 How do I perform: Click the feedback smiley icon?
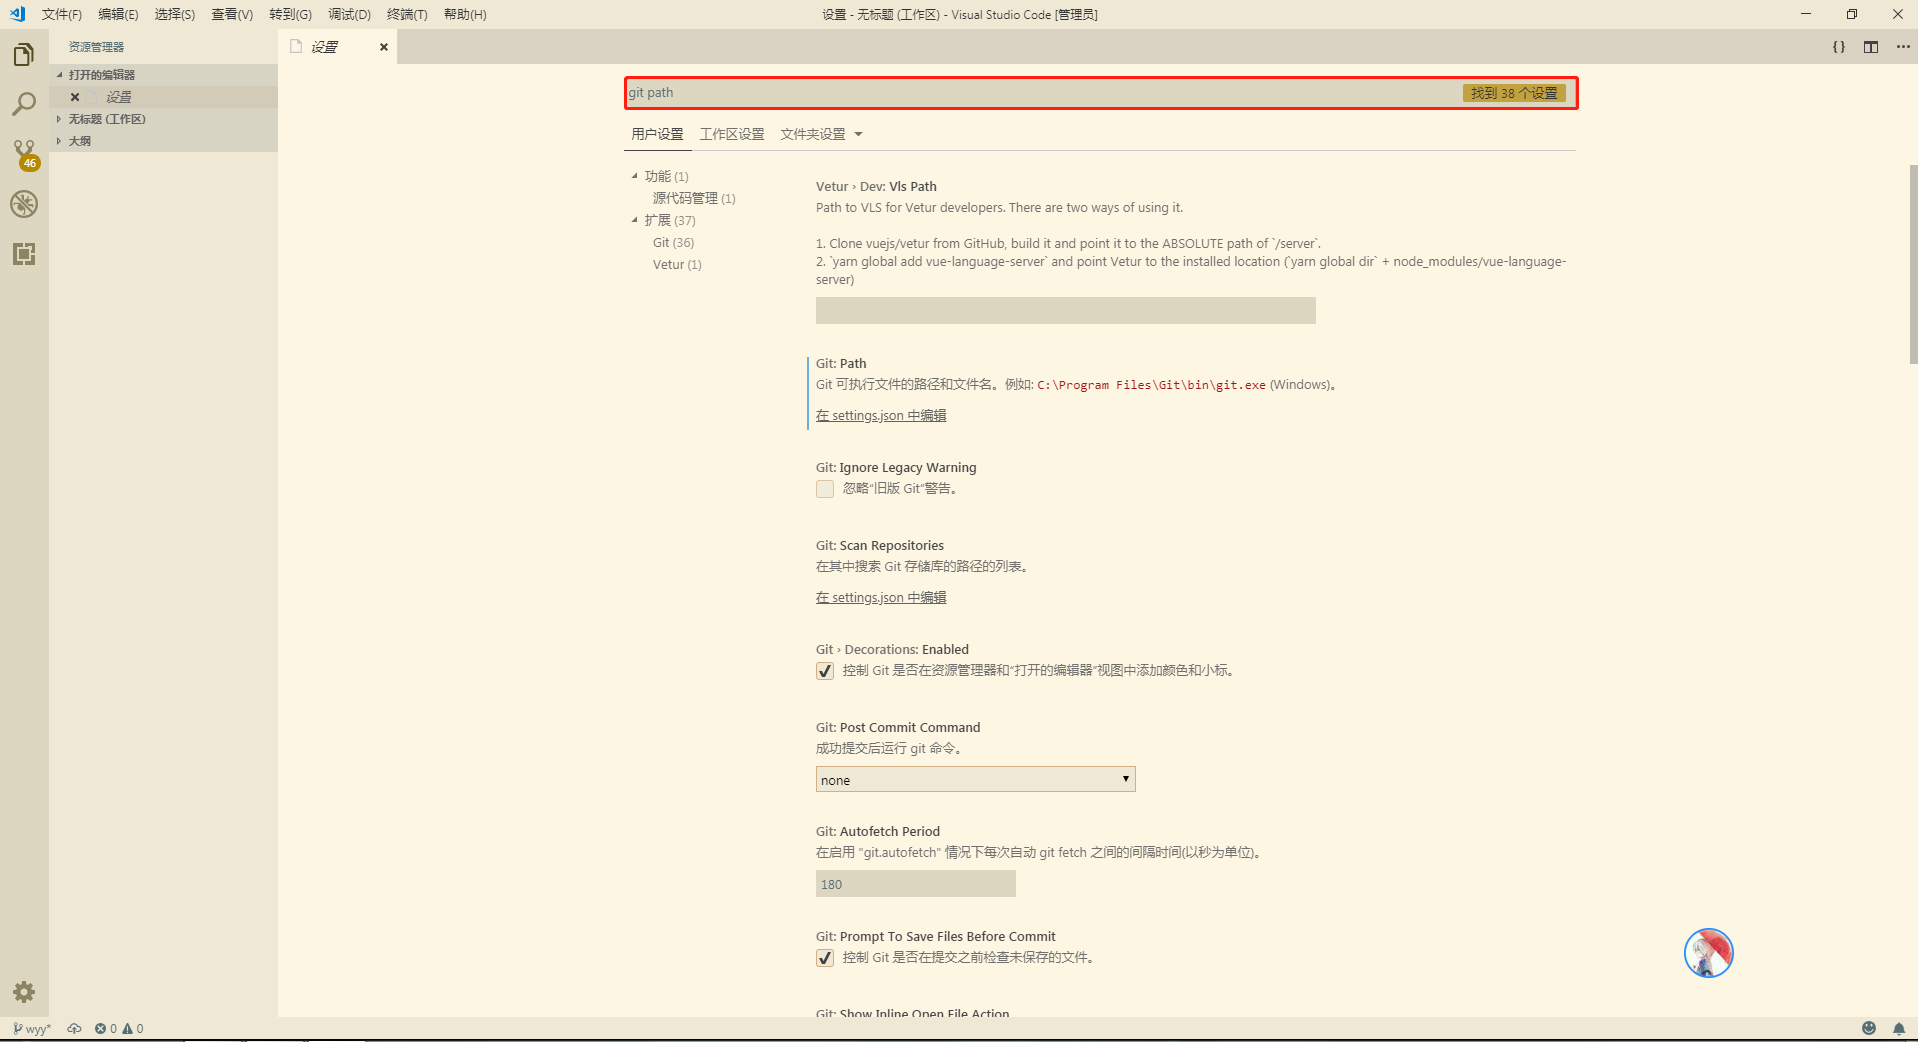[1868, 1028]
